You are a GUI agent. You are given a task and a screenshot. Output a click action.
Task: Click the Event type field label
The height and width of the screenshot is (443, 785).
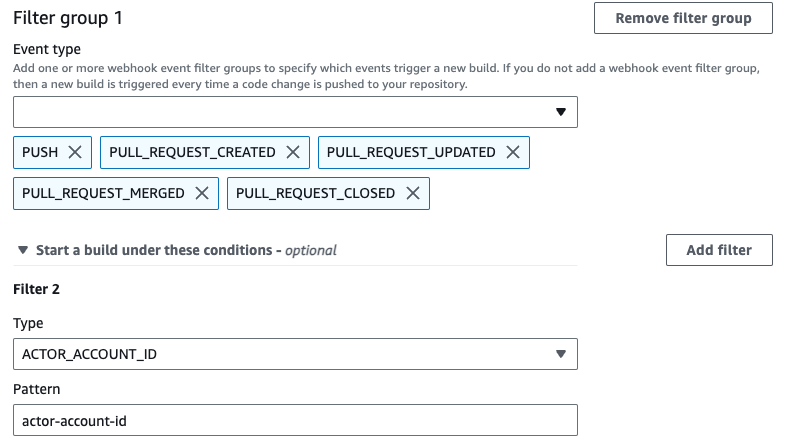click(x=47, y=48)
